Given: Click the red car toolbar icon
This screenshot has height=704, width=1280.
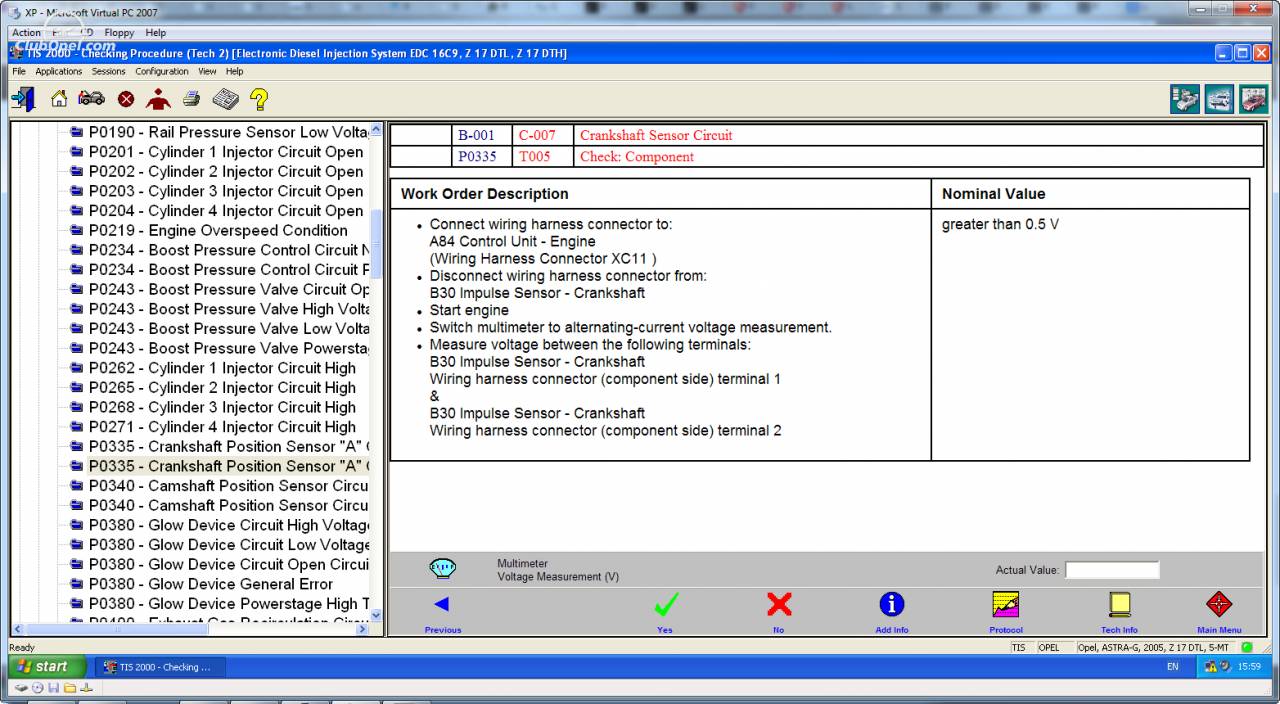Looking at the screenshot, I should (x=1253, y=100).
